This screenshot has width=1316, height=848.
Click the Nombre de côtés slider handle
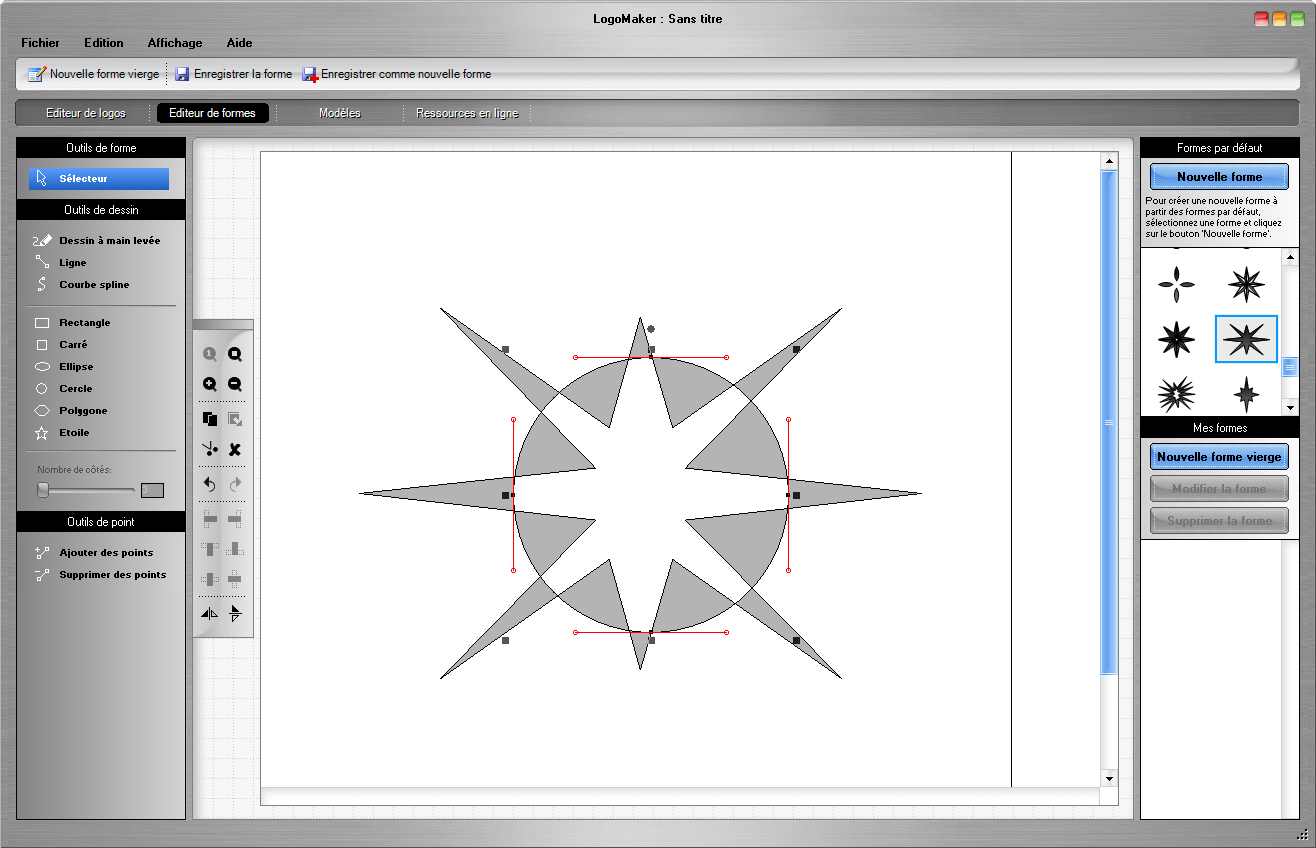[43, 490]
